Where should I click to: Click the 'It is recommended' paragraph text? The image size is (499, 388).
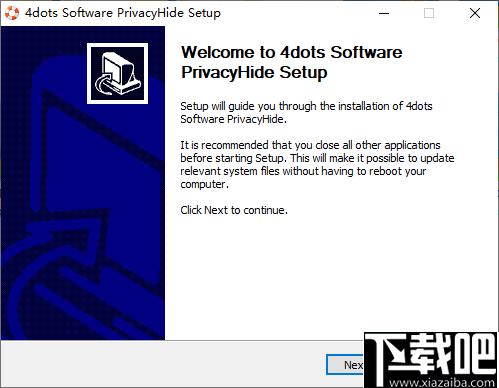coord(317,164)
